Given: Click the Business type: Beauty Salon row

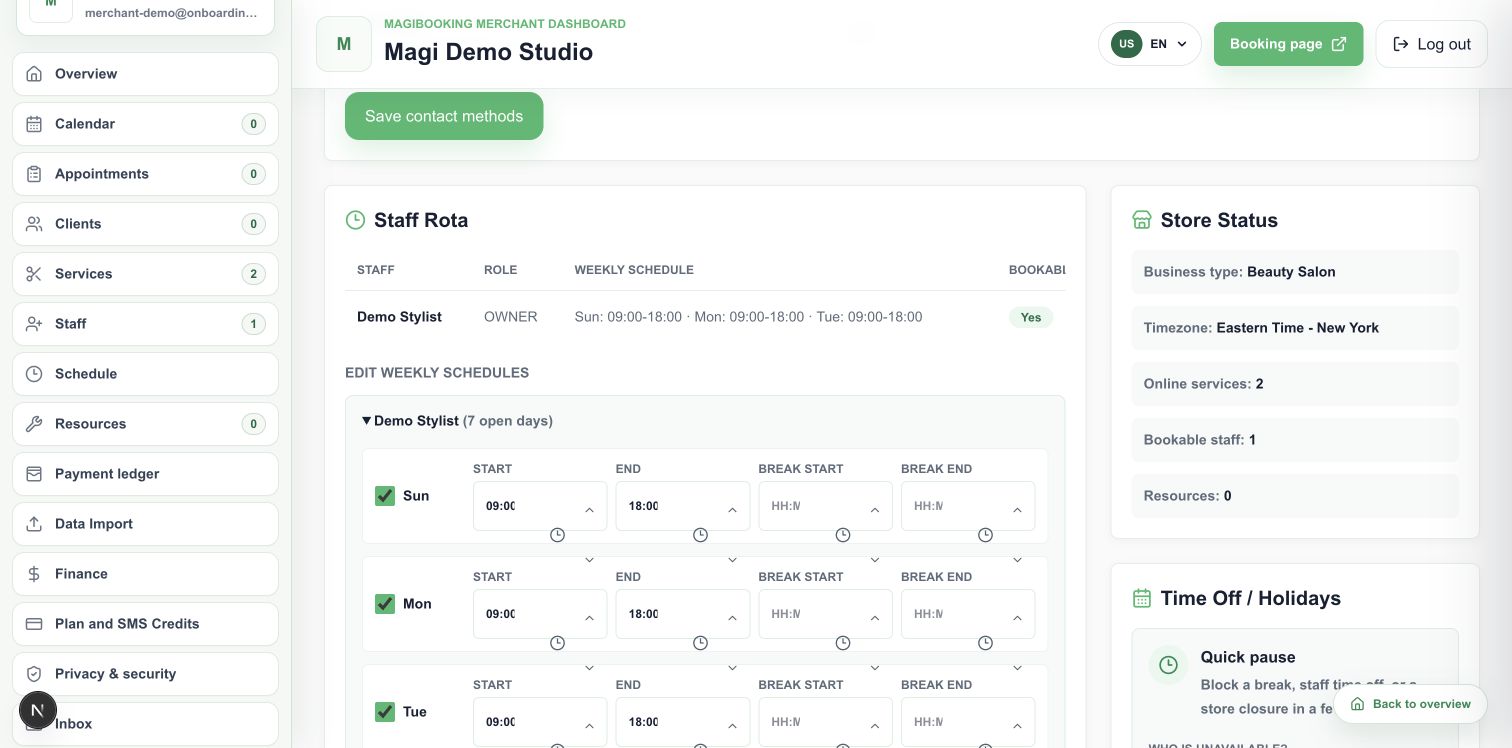Looking at the screenshot, I should tap(1295, 272).
